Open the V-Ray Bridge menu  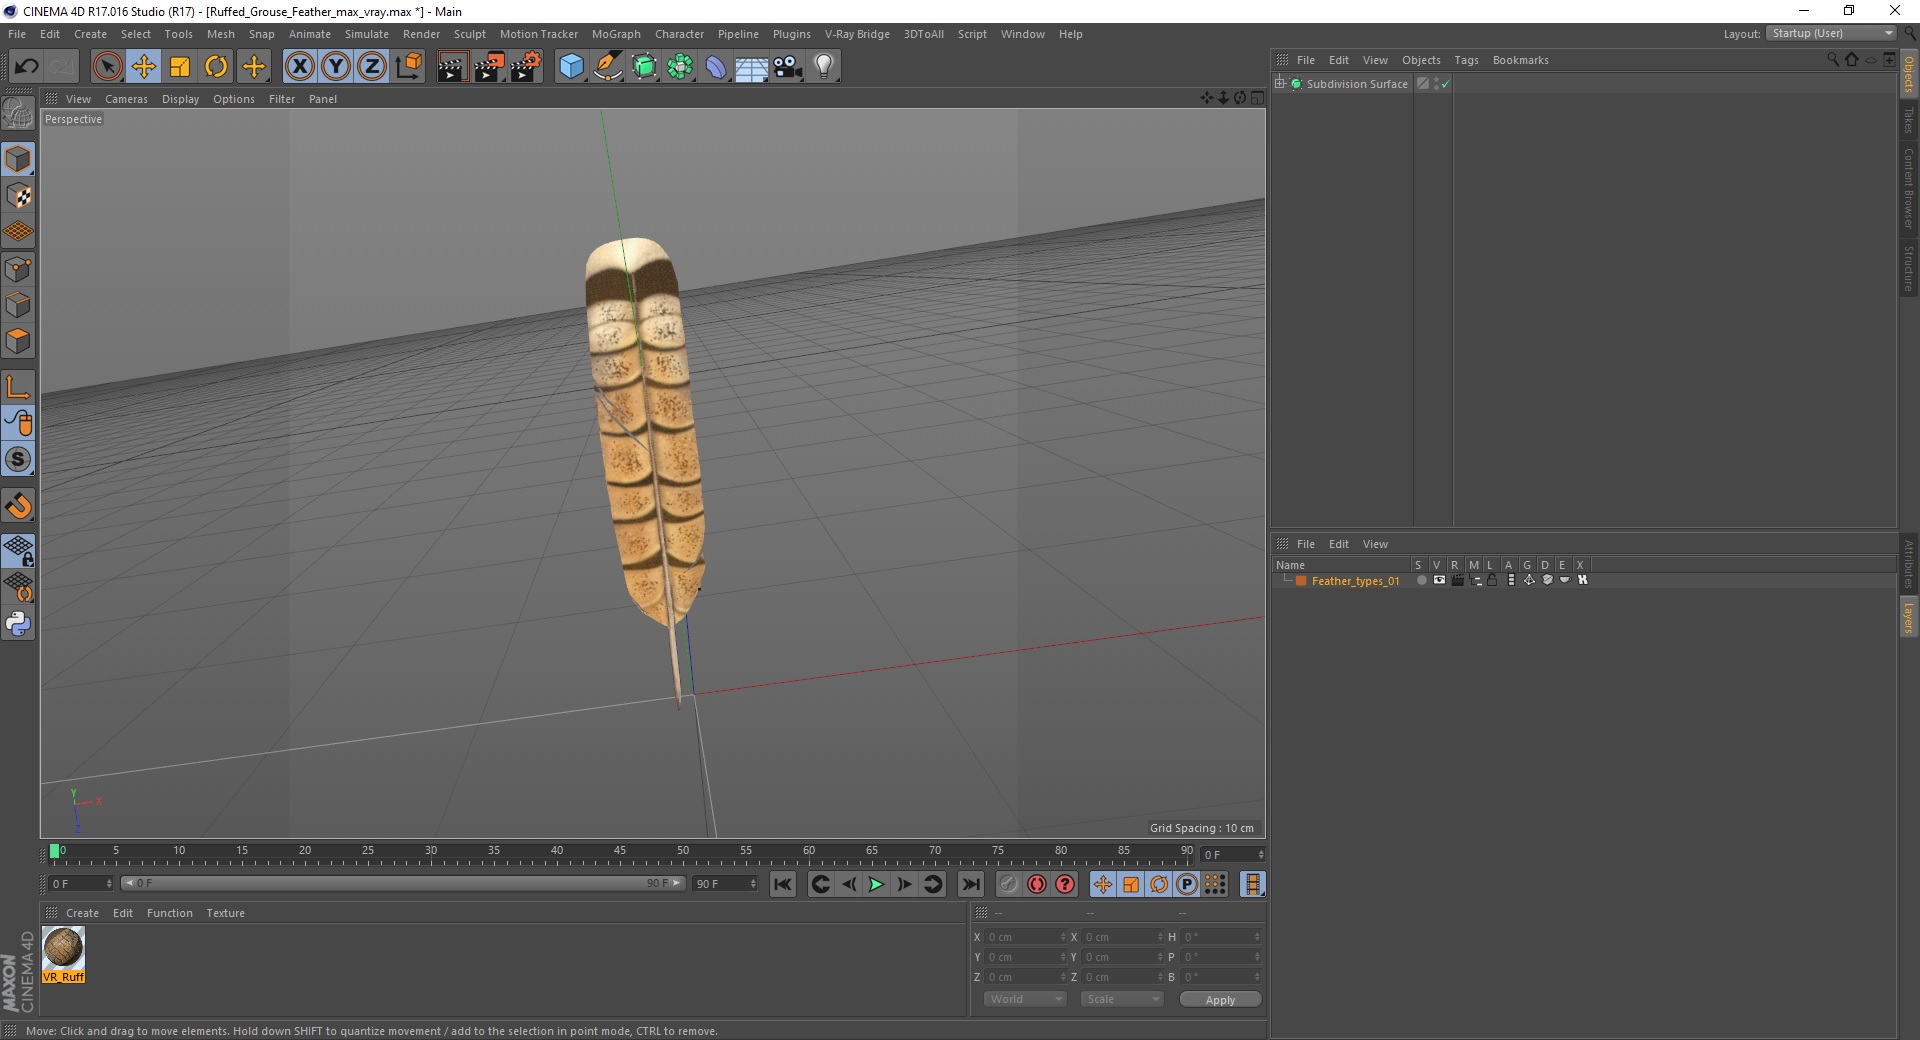click(857, 34)
